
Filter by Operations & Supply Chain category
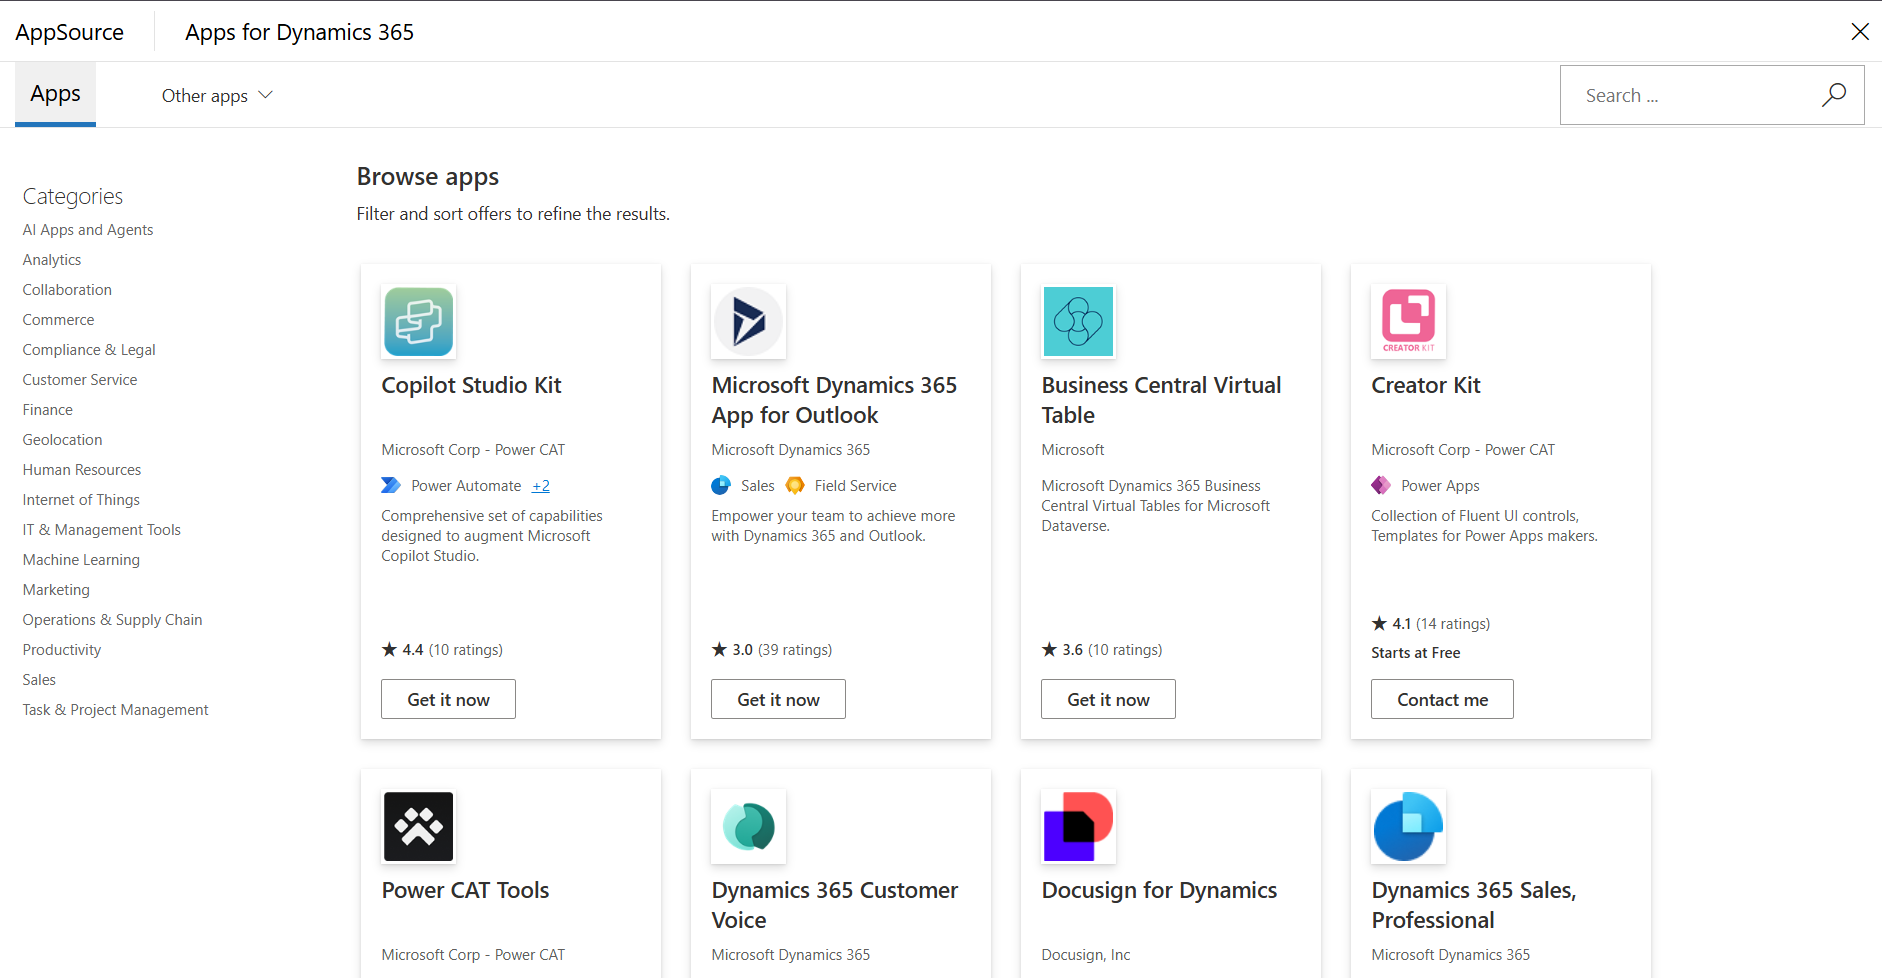point(113,620)
